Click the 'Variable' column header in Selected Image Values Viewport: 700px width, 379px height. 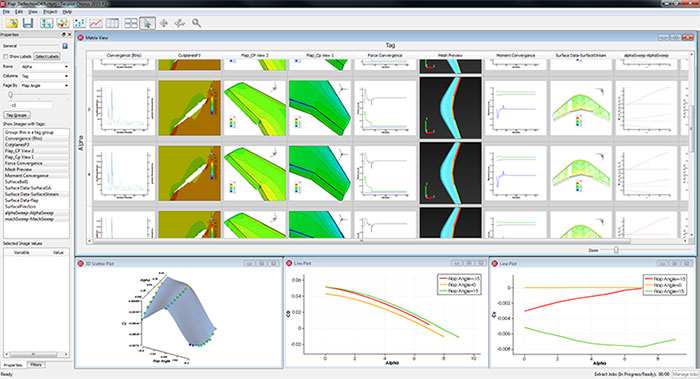coord(21,253)
